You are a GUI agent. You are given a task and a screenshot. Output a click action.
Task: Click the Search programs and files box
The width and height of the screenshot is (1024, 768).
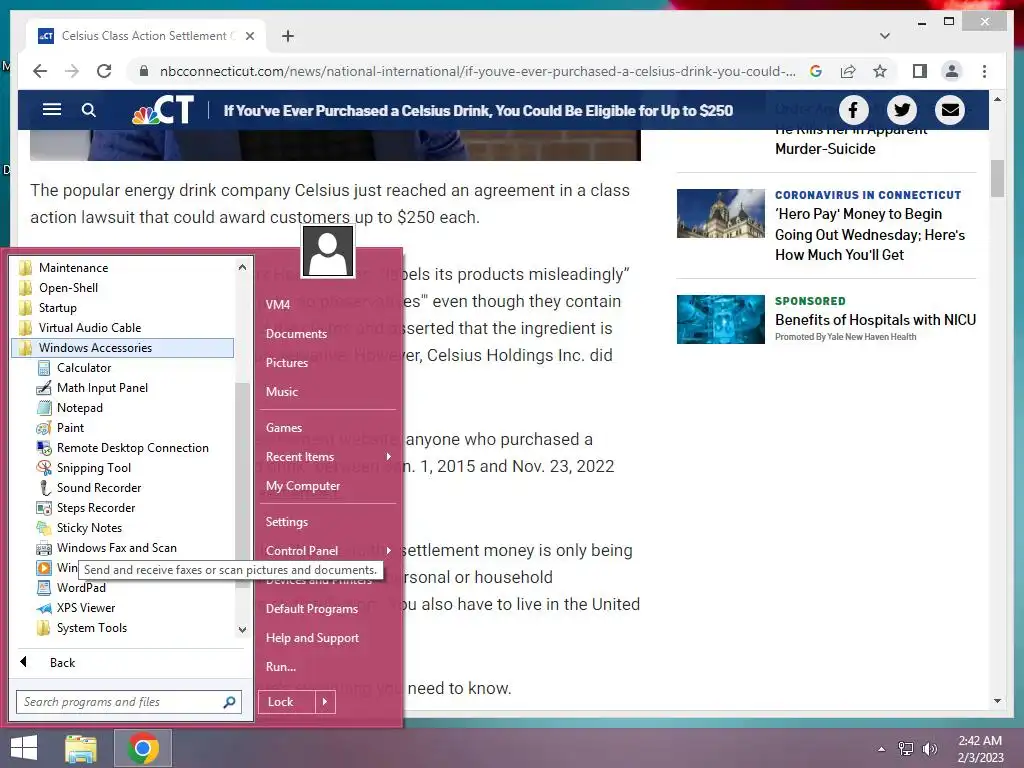pyautogui.click(x=129, y=702)
